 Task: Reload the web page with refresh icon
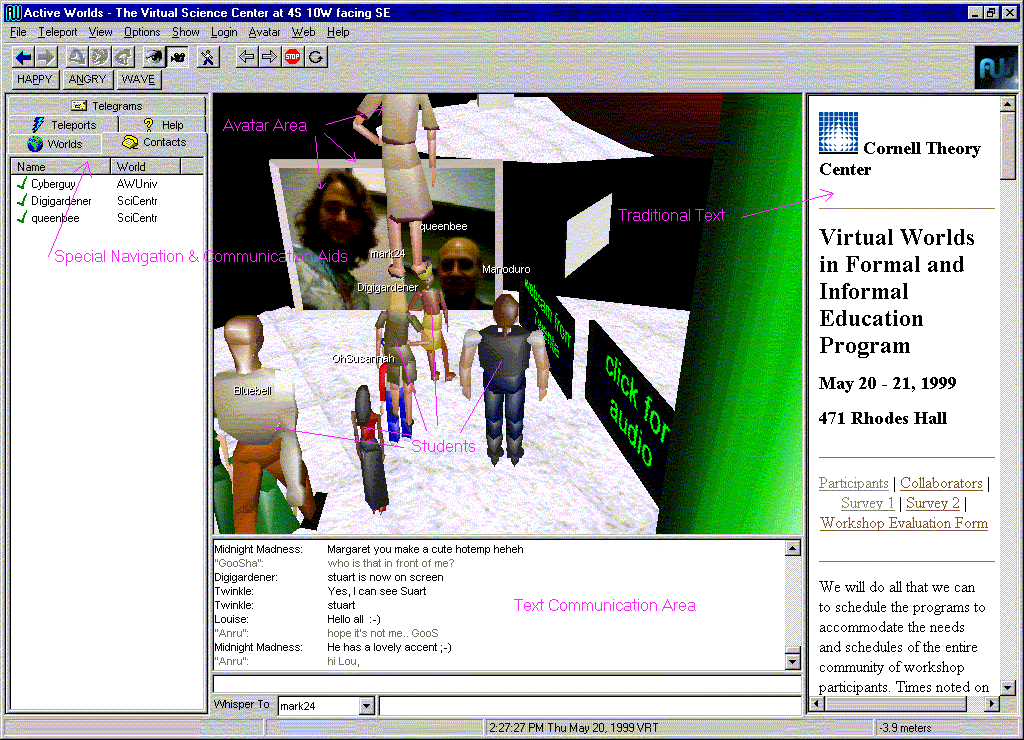point(316,57)
